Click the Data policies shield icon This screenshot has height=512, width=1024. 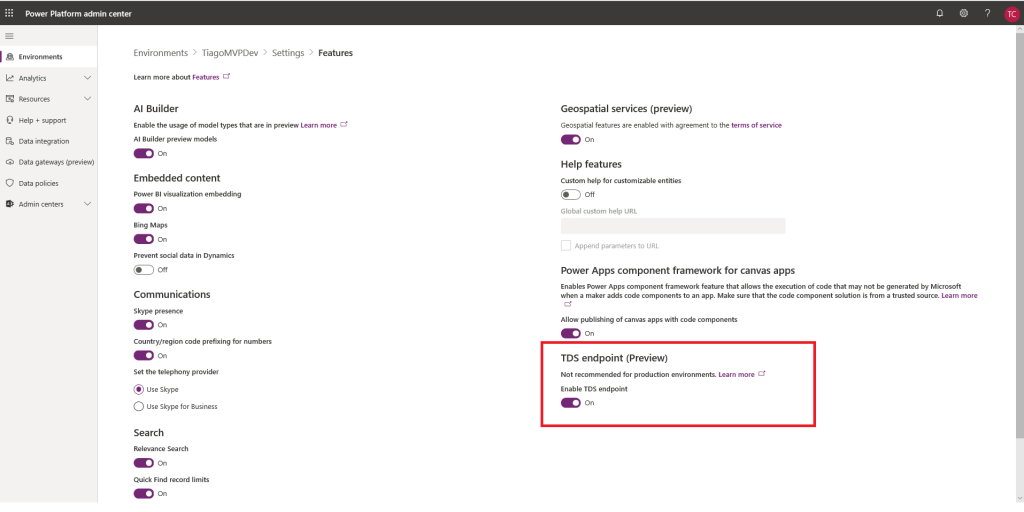[x=10, y=183]
